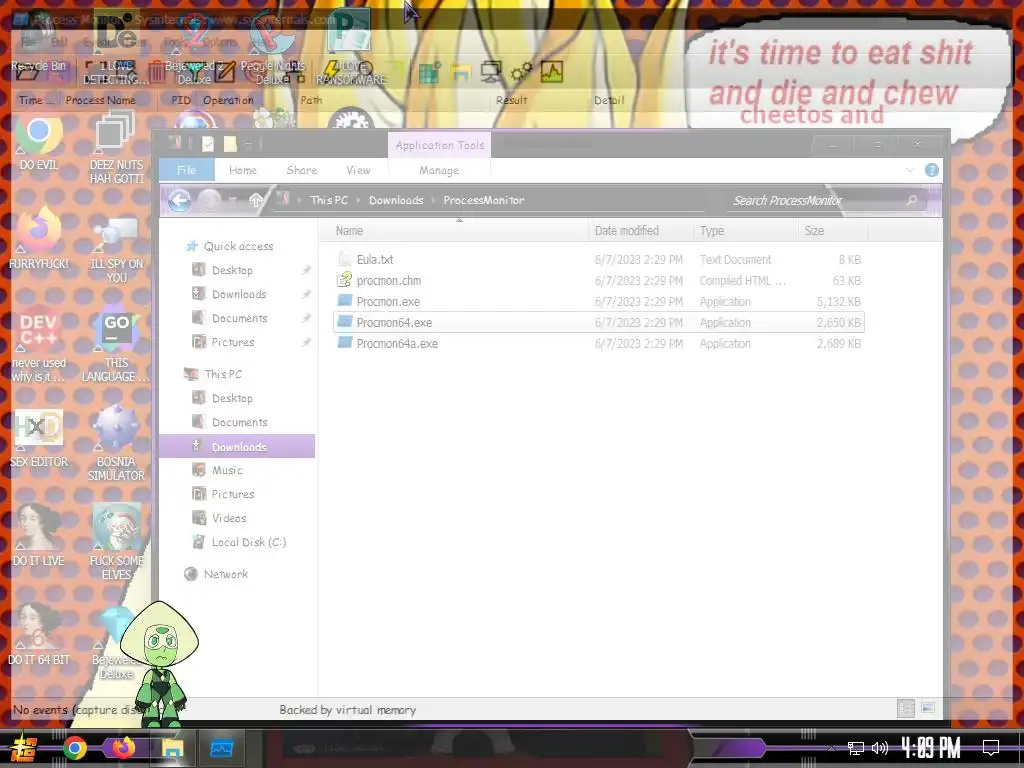The height and width of the screenshot is (768, 1024).
Task: Select the Procmon64.exe file row
Action: (599, 322)
